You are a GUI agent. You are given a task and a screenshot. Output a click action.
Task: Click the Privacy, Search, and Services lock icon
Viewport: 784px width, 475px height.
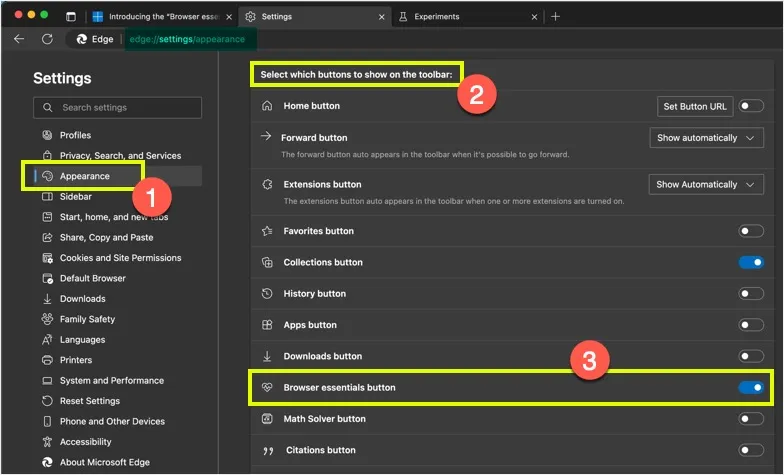pos(47,156)
